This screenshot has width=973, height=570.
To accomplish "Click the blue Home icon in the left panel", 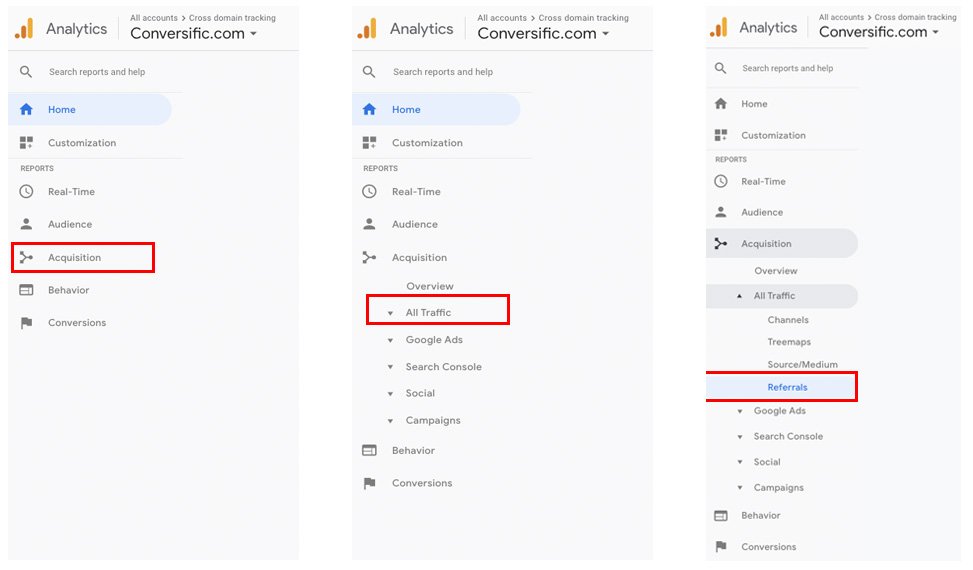I will [x=26, y=110].
